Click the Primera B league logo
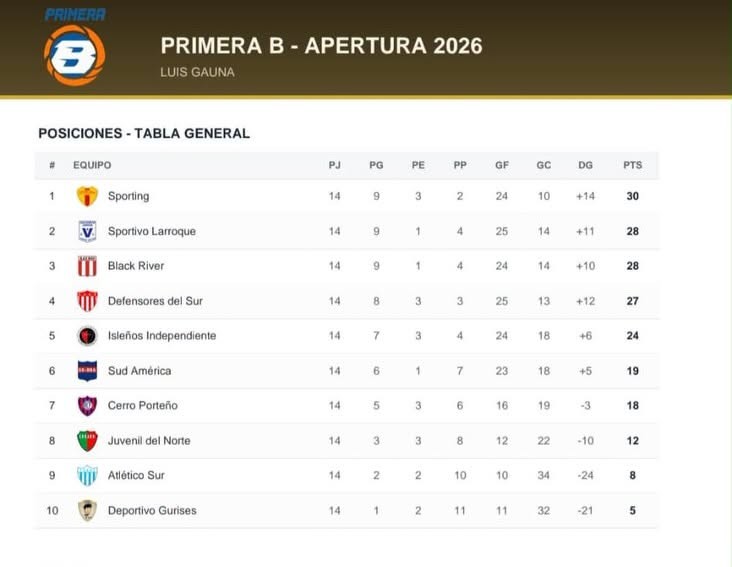The image size is (732, 567). [74, 47]
